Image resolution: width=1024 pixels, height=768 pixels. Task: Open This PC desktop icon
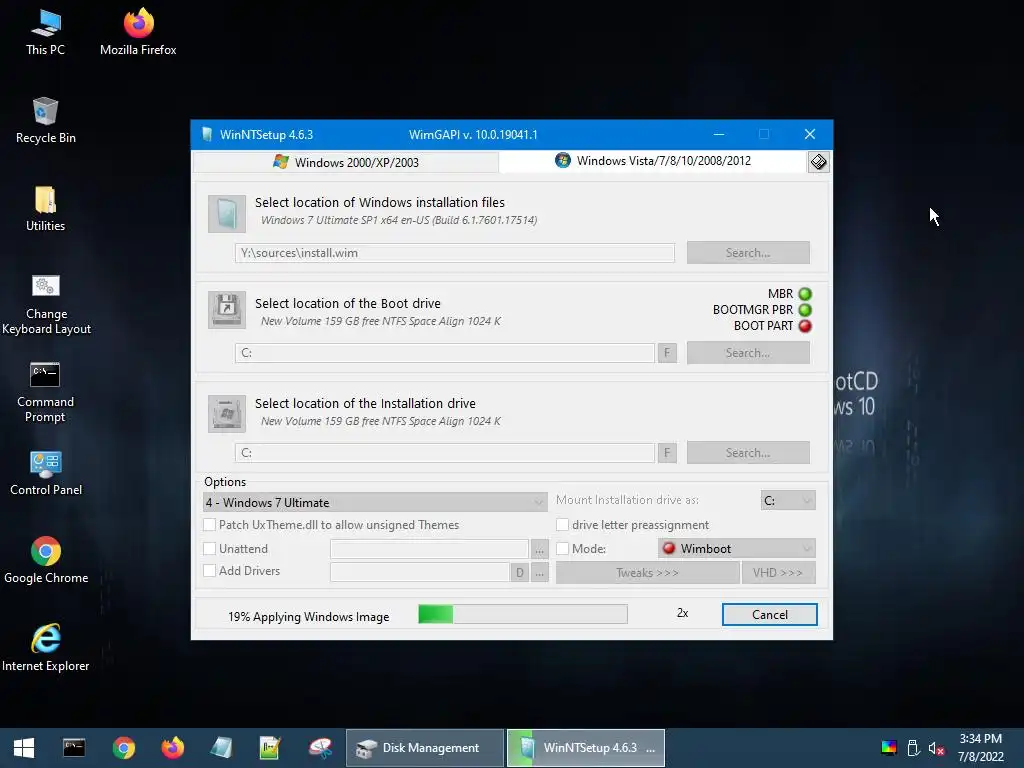click(x=45, y=32)
